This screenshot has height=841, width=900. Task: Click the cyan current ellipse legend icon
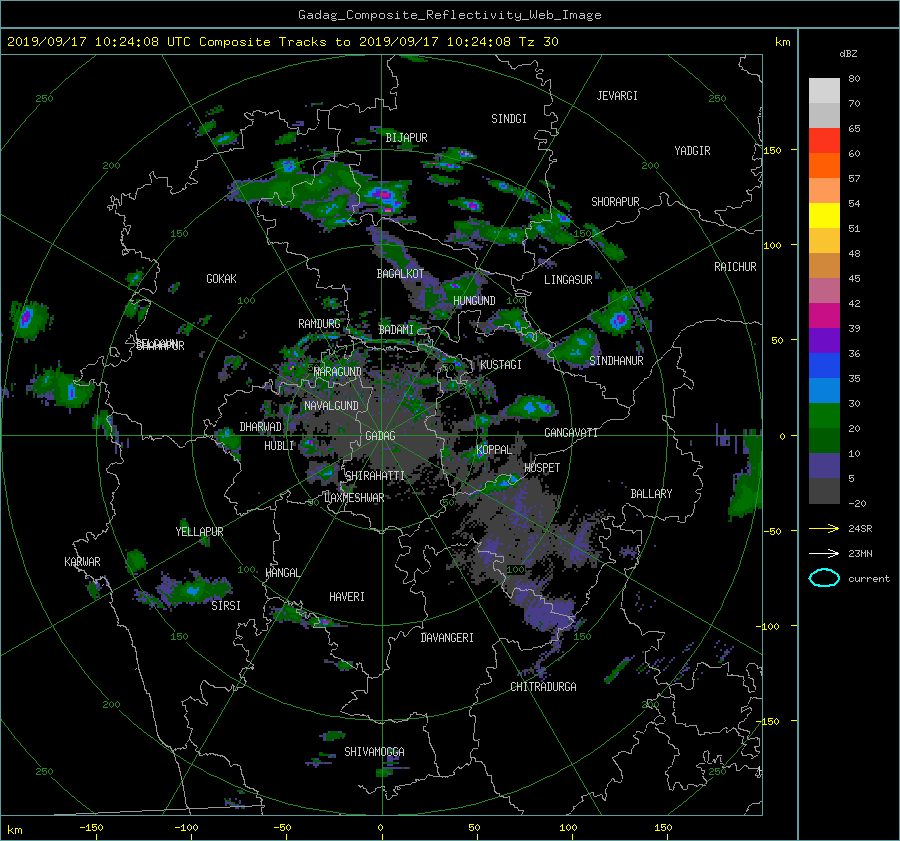[824, 578]
